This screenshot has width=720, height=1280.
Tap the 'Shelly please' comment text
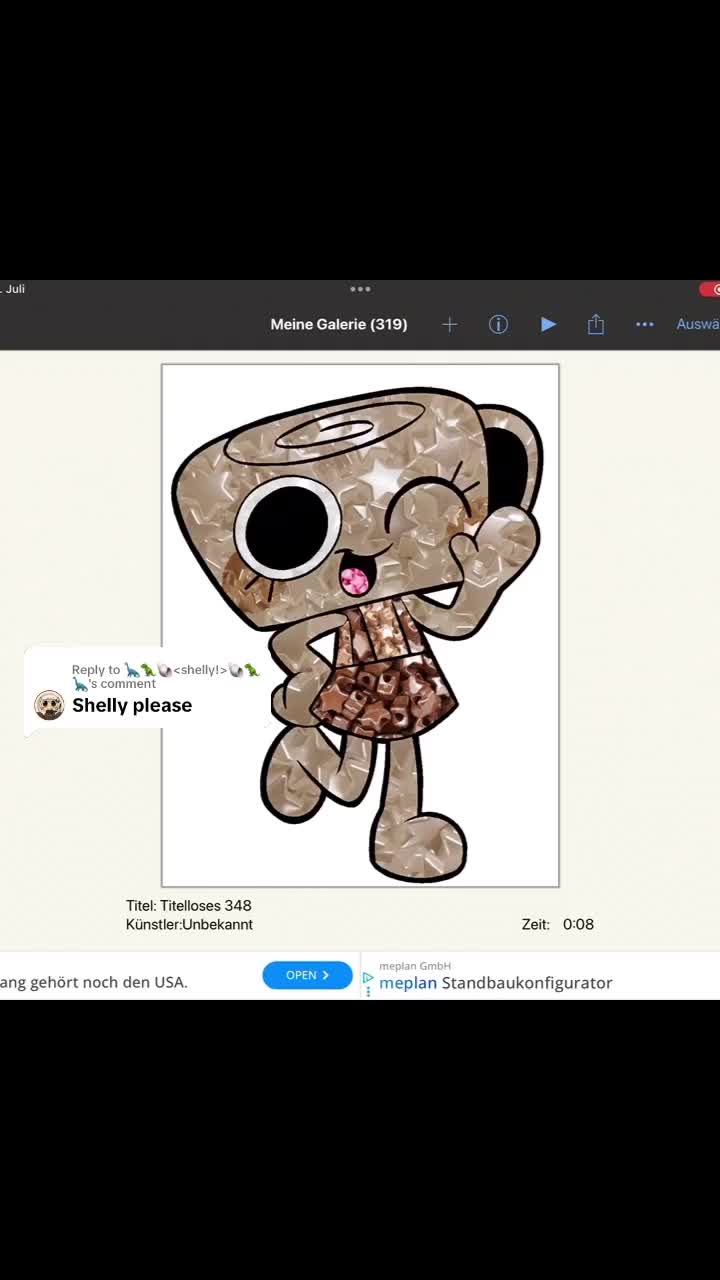132,705
